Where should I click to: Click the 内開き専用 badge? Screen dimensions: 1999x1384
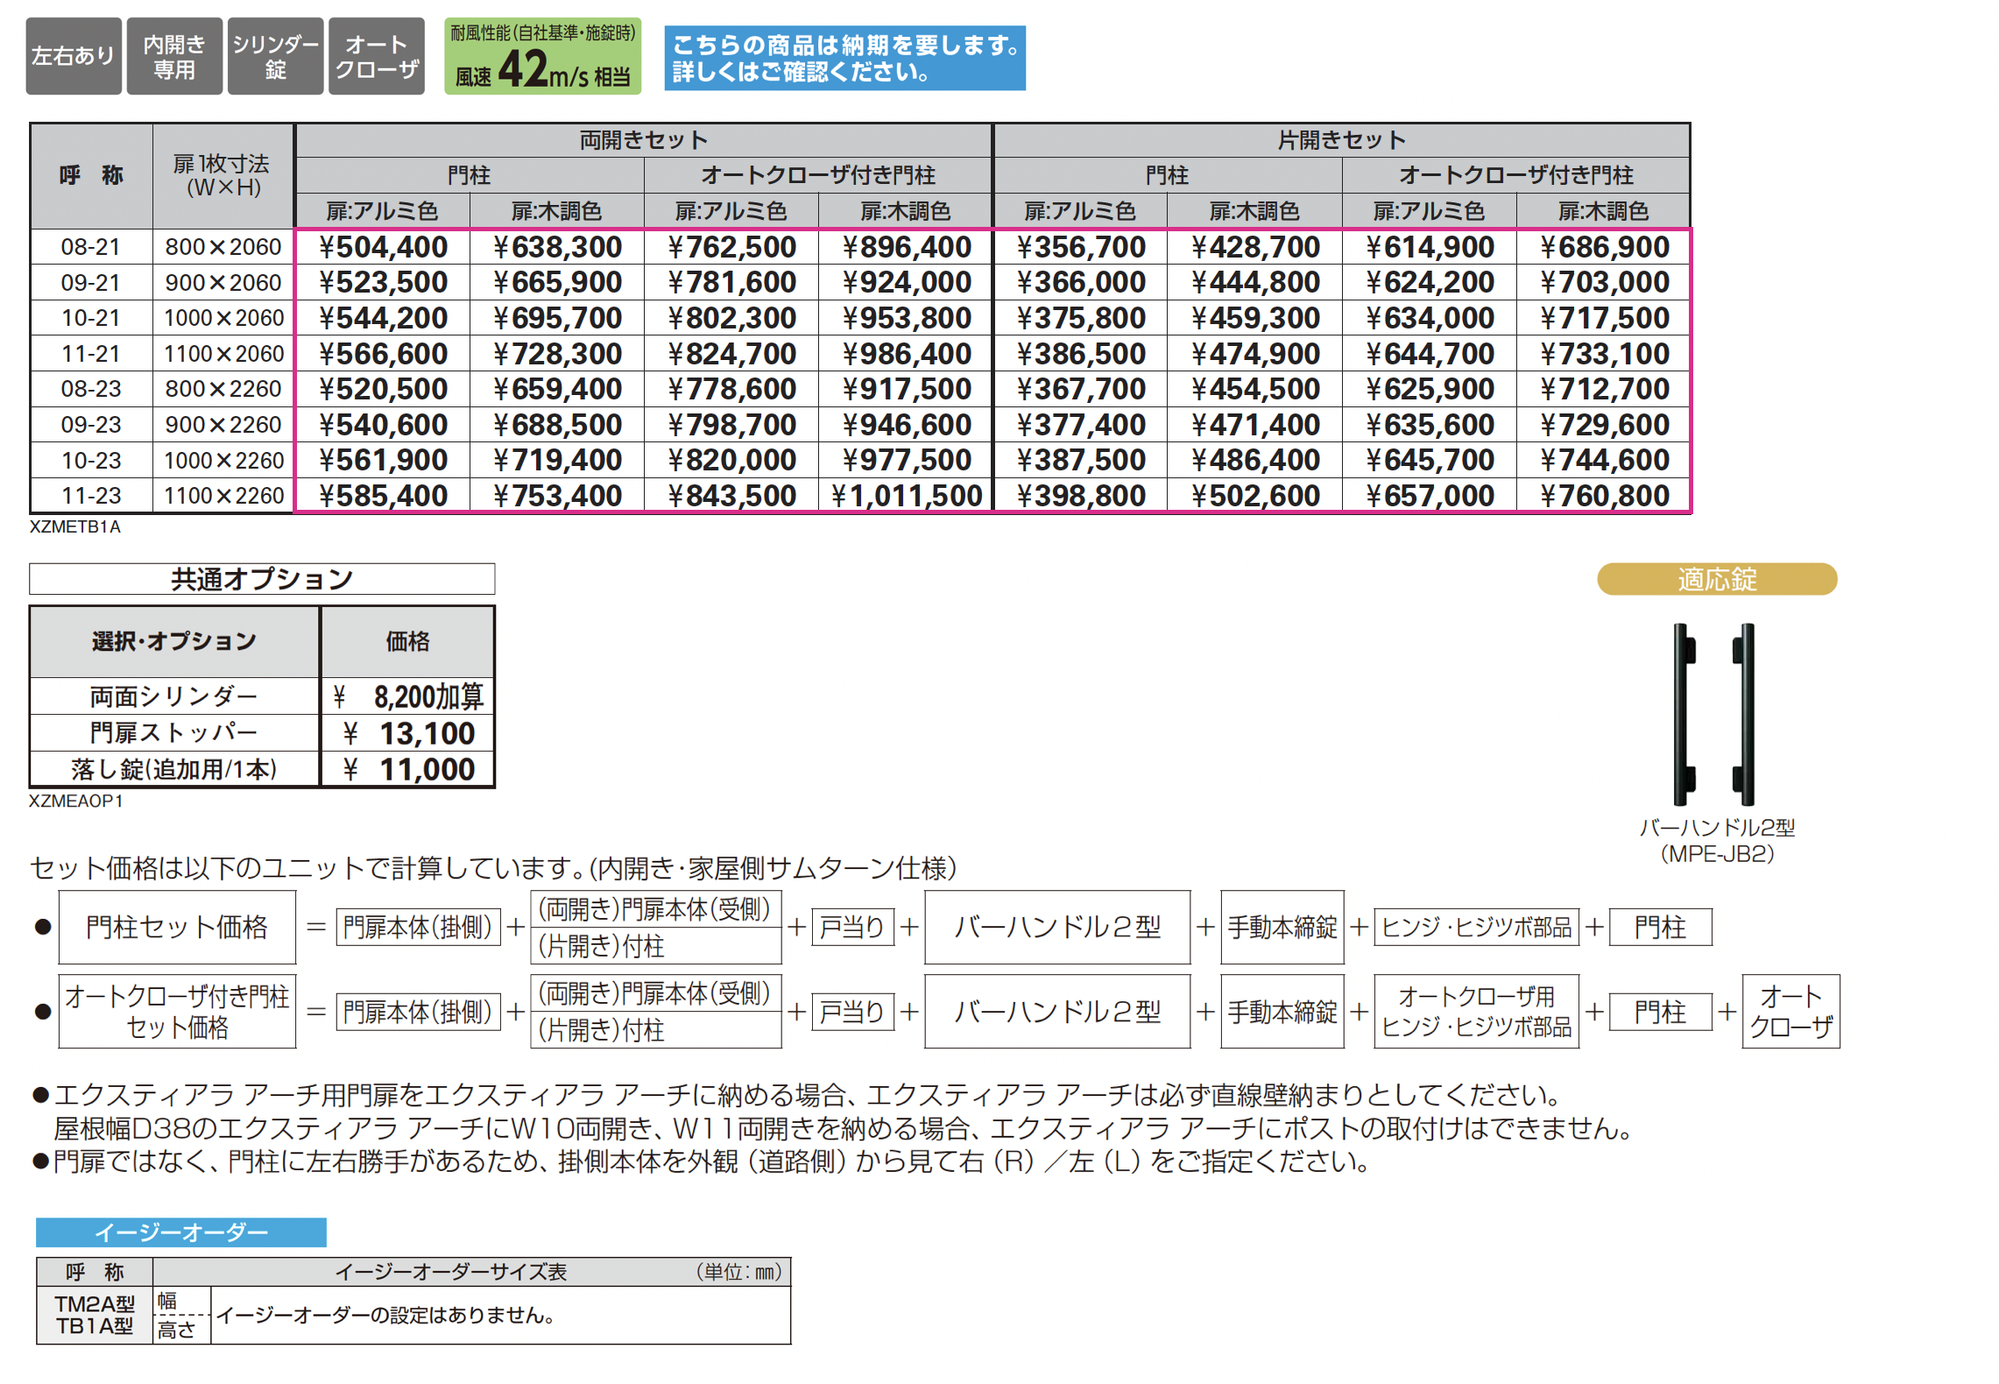click(x=174, y=56)
